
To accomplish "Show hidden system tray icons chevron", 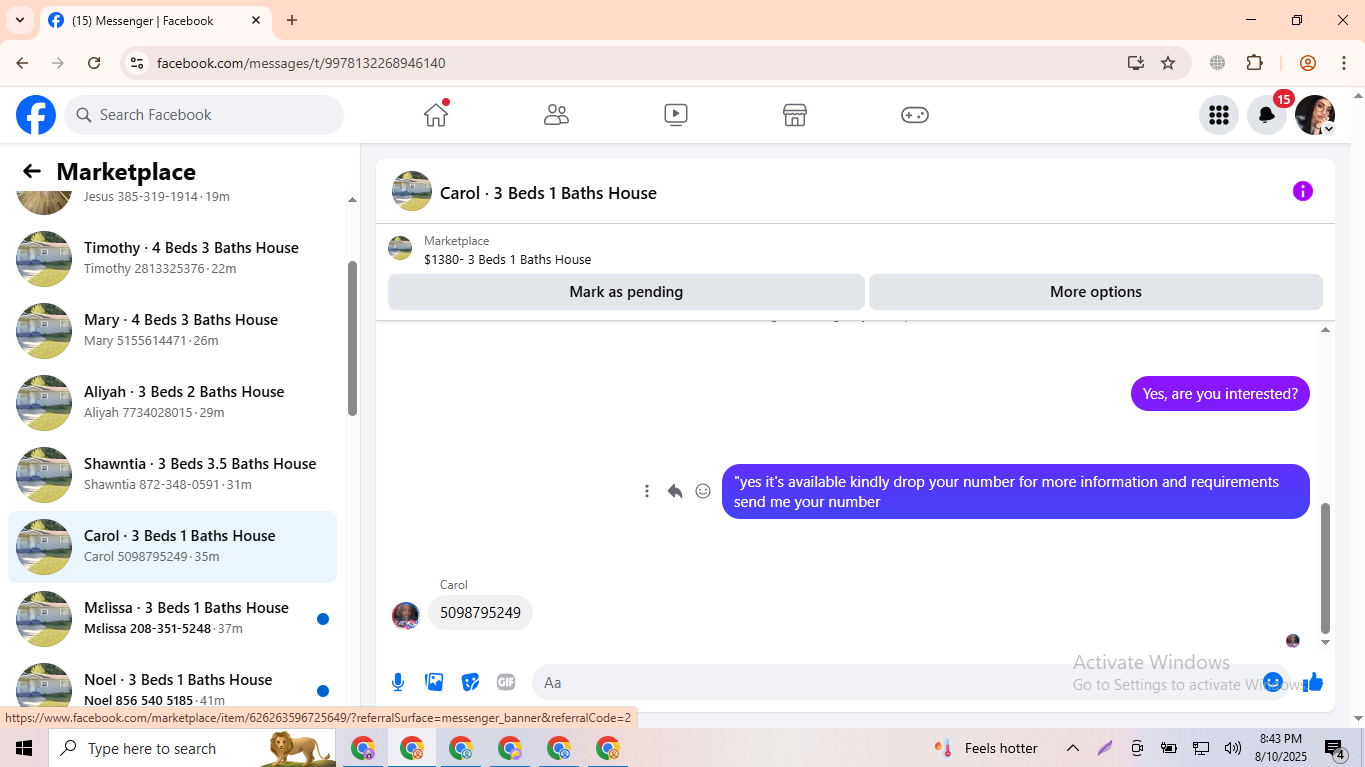I will (1072, 748).
